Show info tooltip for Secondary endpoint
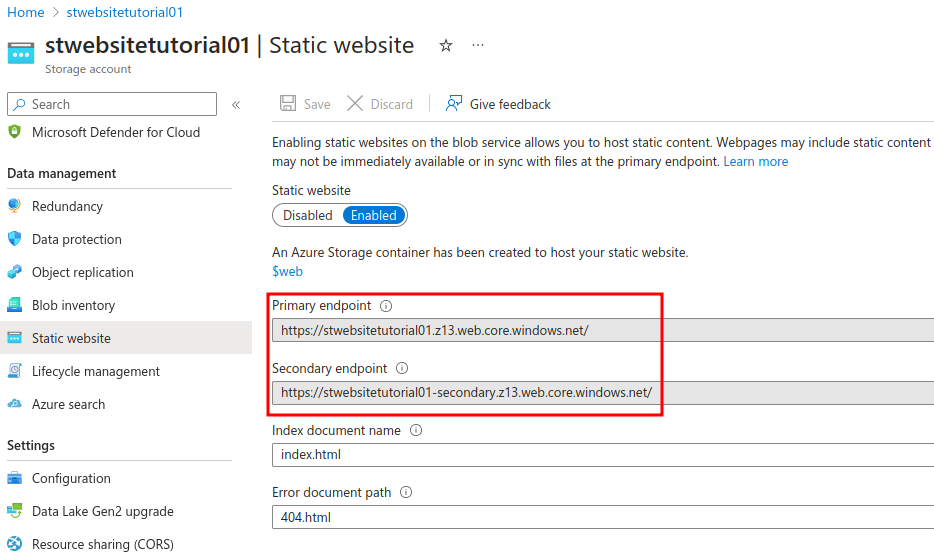The width and height of the screenshot is (934, 555). pos(402,368)
